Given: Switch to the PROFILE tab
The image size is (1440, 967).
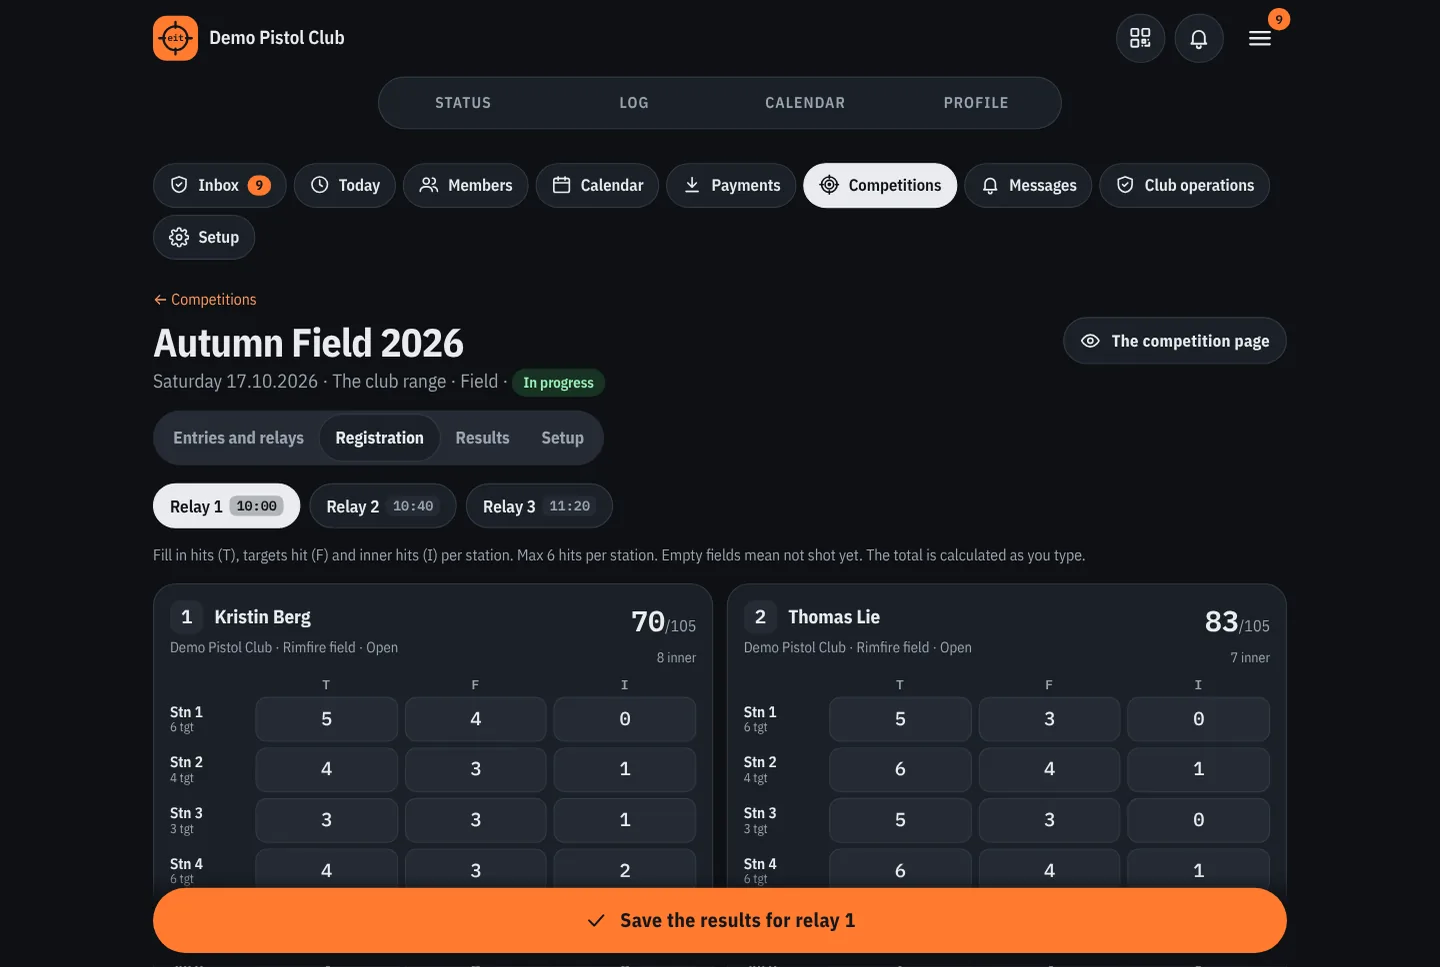Looking at the screenshot, I should click(x=976, y=103).
